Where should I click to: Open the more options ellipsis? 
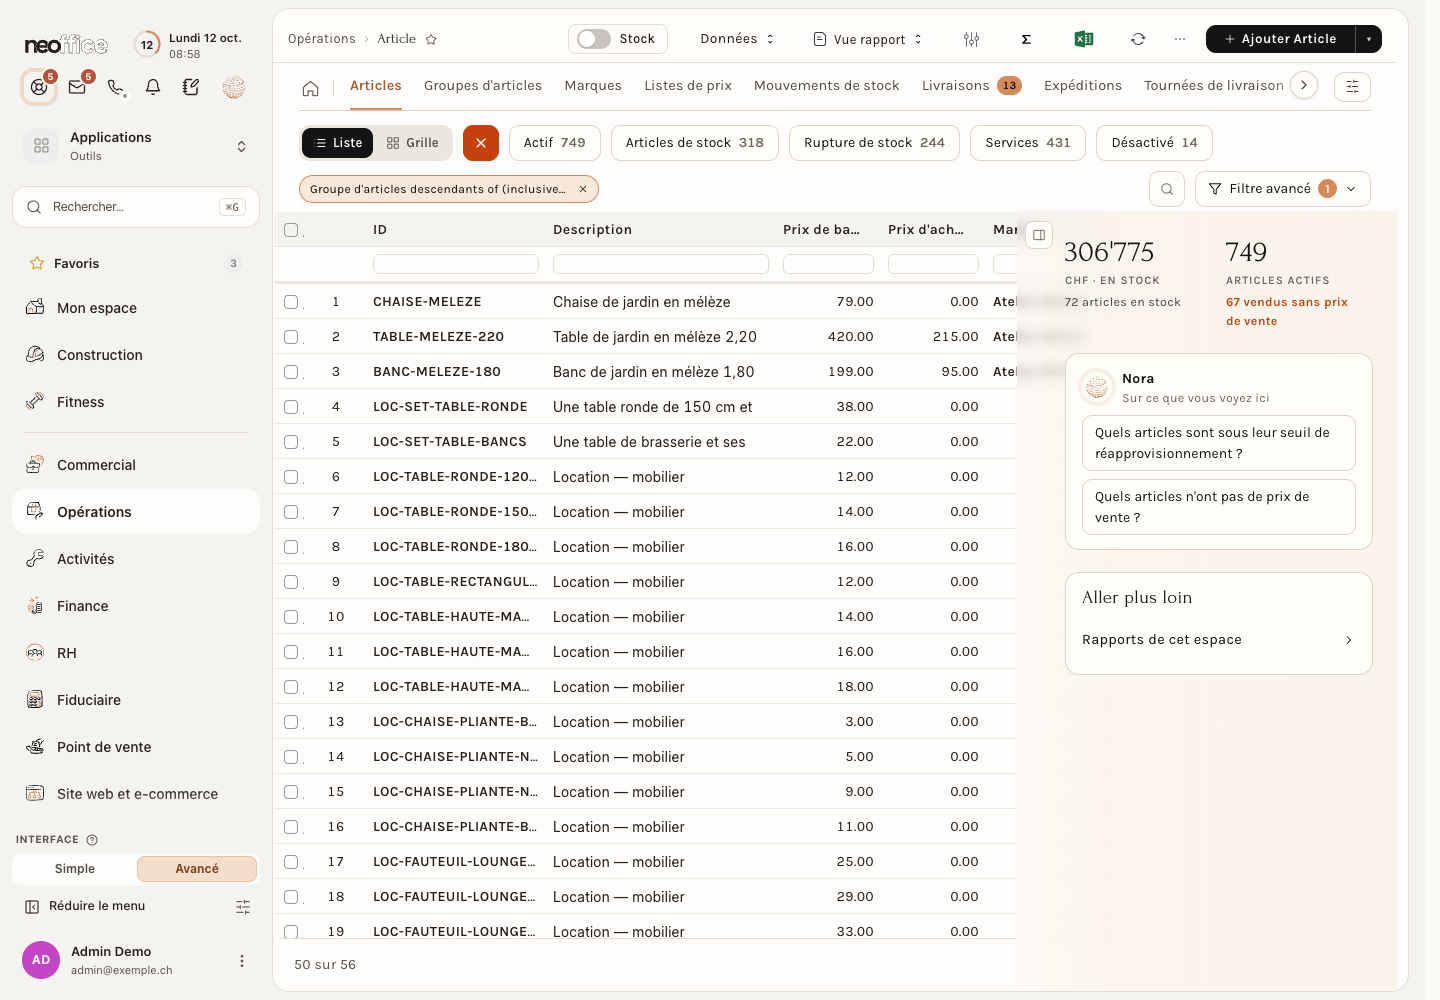click(x=1180, y=39)
